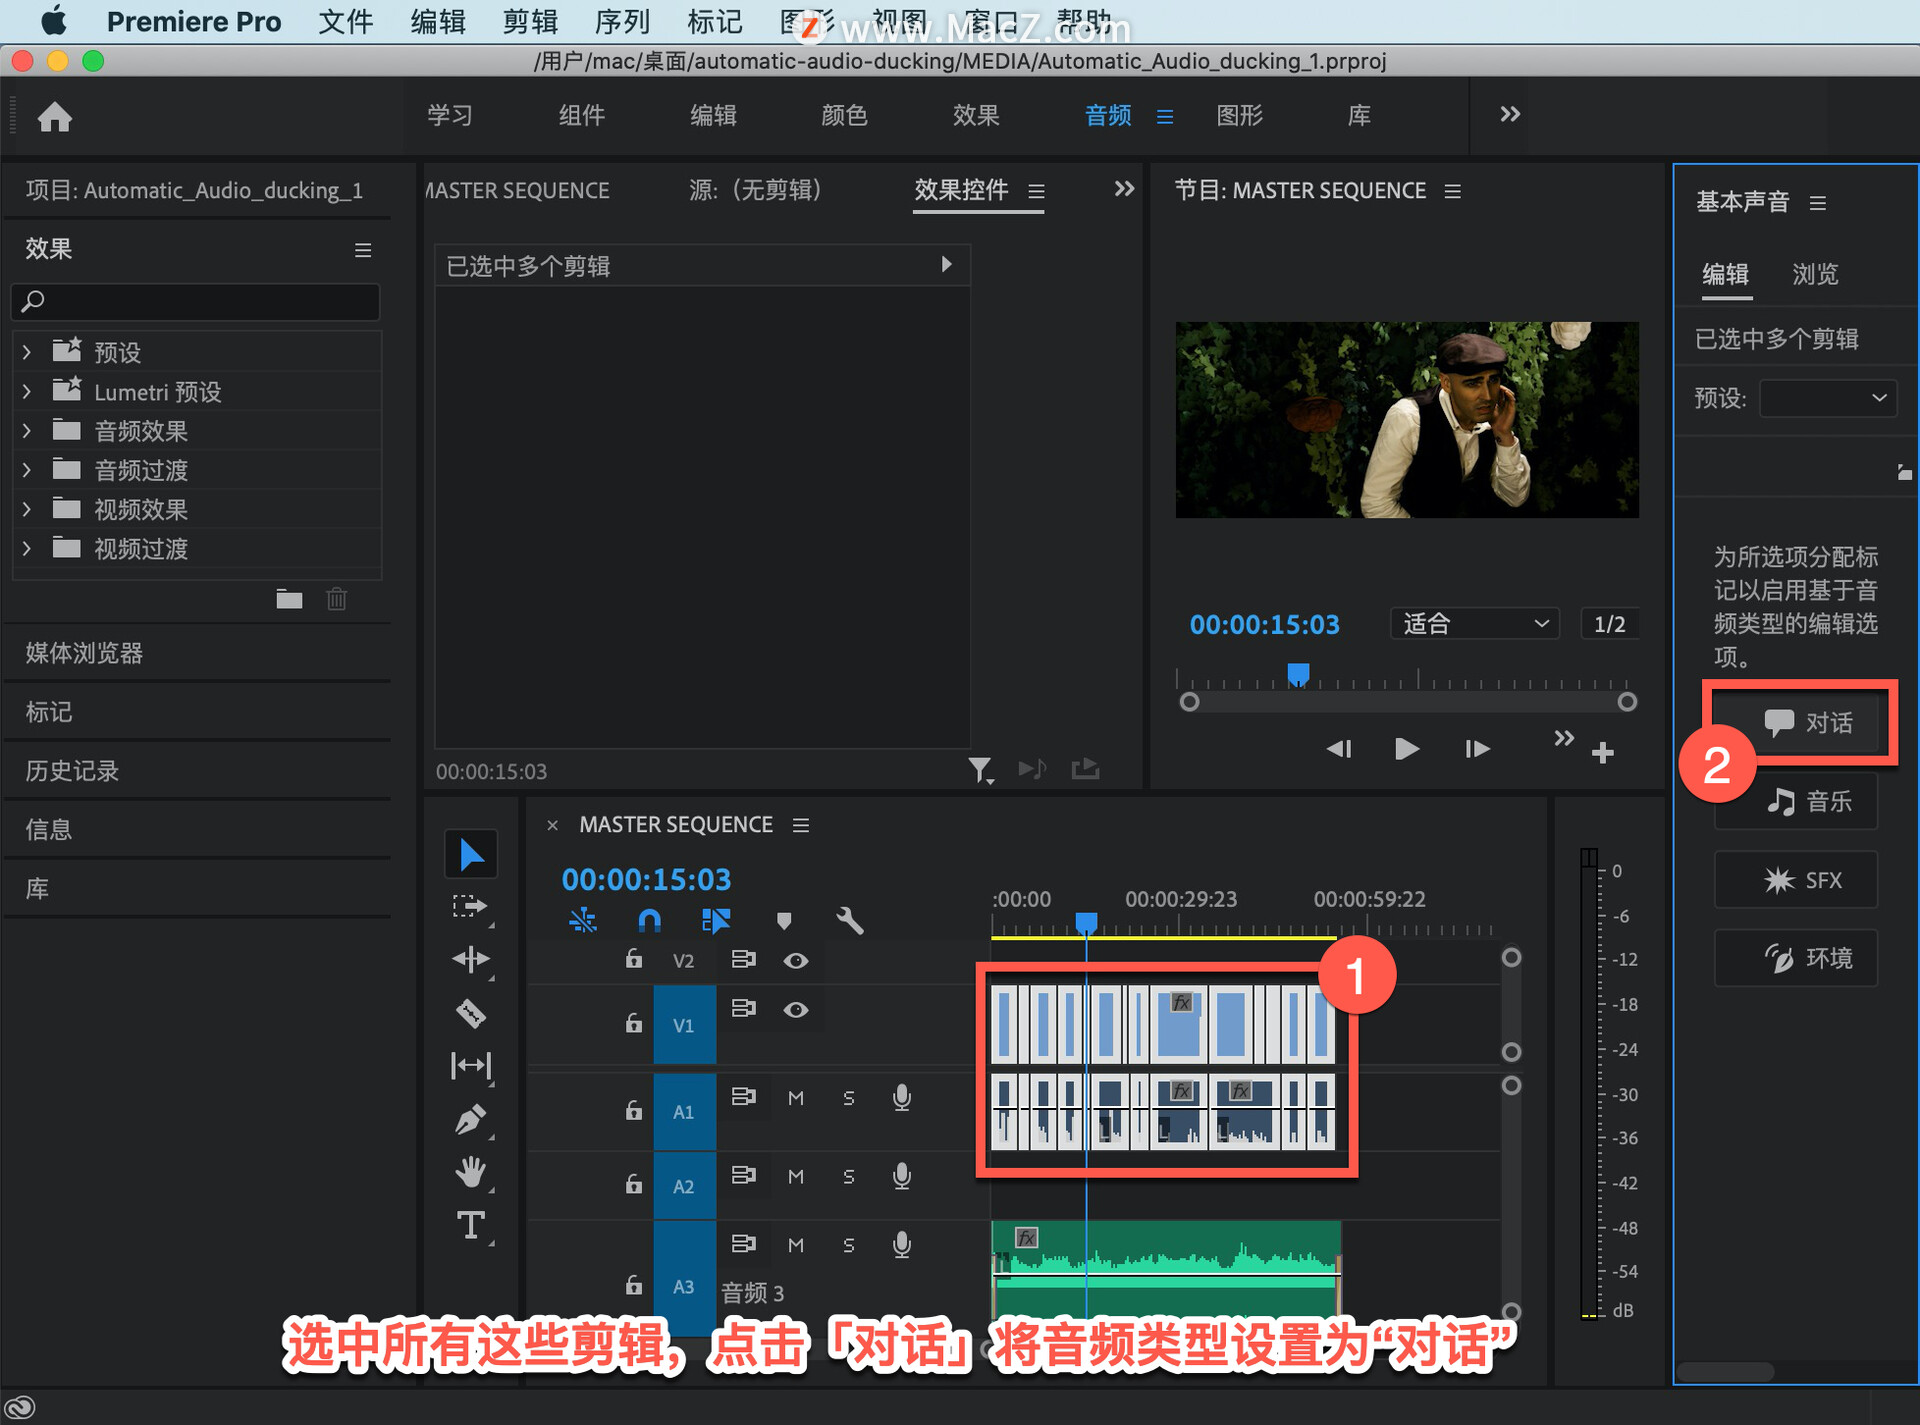Click the delete trash icon in Effects
Viewport: 1920px width, 1425px height.
(337, 599)
